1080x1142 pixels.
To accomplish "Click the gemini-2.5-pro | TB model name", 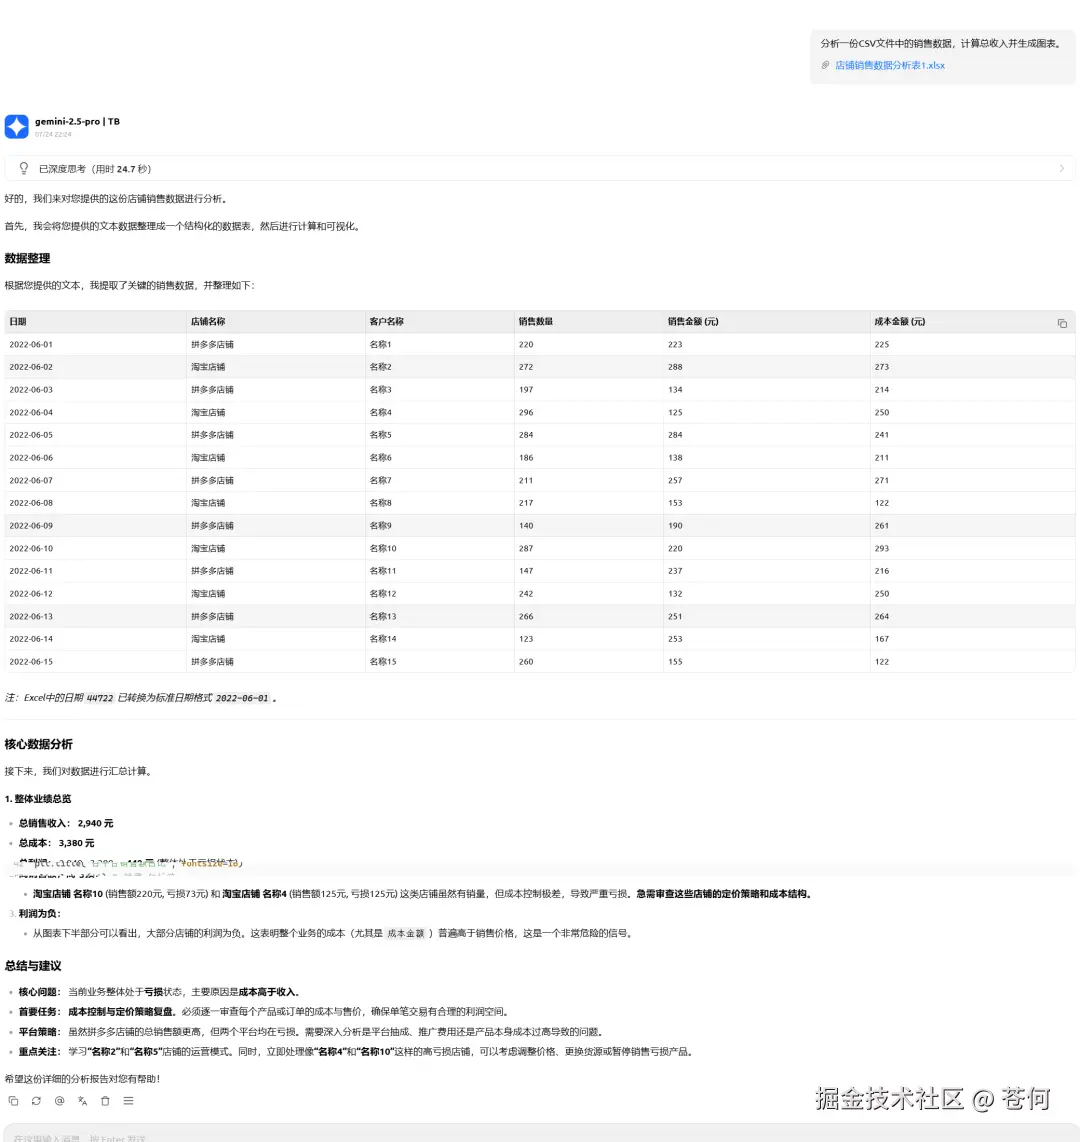I will pyautogui.click(x=77, y=122).
